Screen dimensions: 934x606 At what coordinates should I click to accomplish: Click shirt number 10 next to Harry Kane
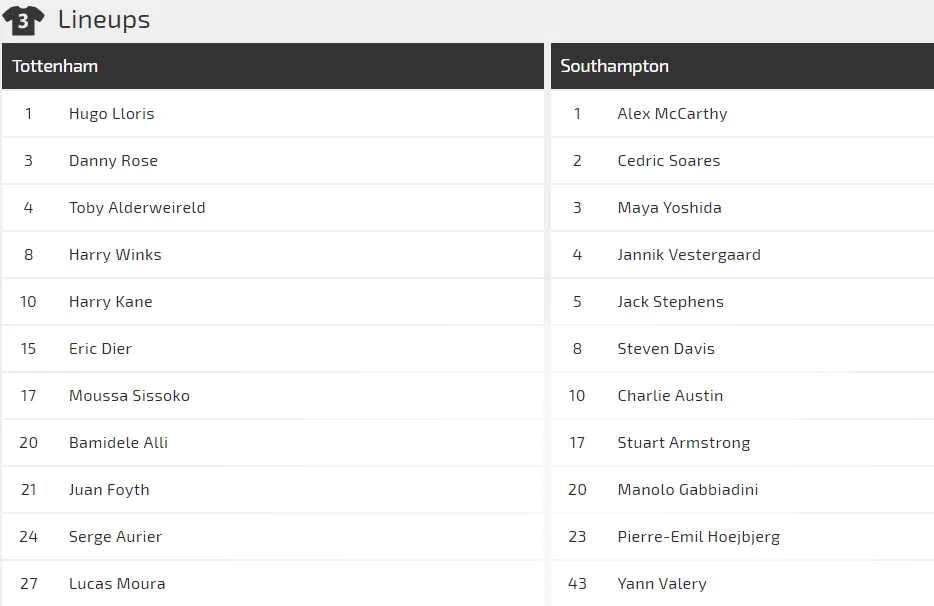tap(28, 301)
